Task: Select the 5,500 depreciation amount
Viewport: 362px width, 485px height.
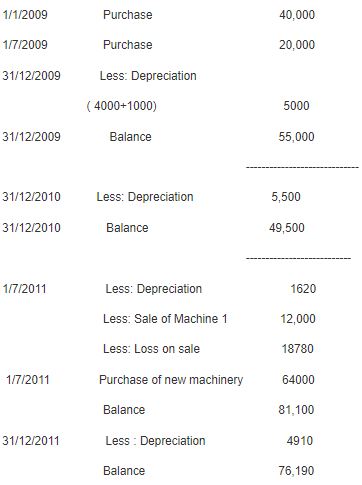Action: [286, 197]
